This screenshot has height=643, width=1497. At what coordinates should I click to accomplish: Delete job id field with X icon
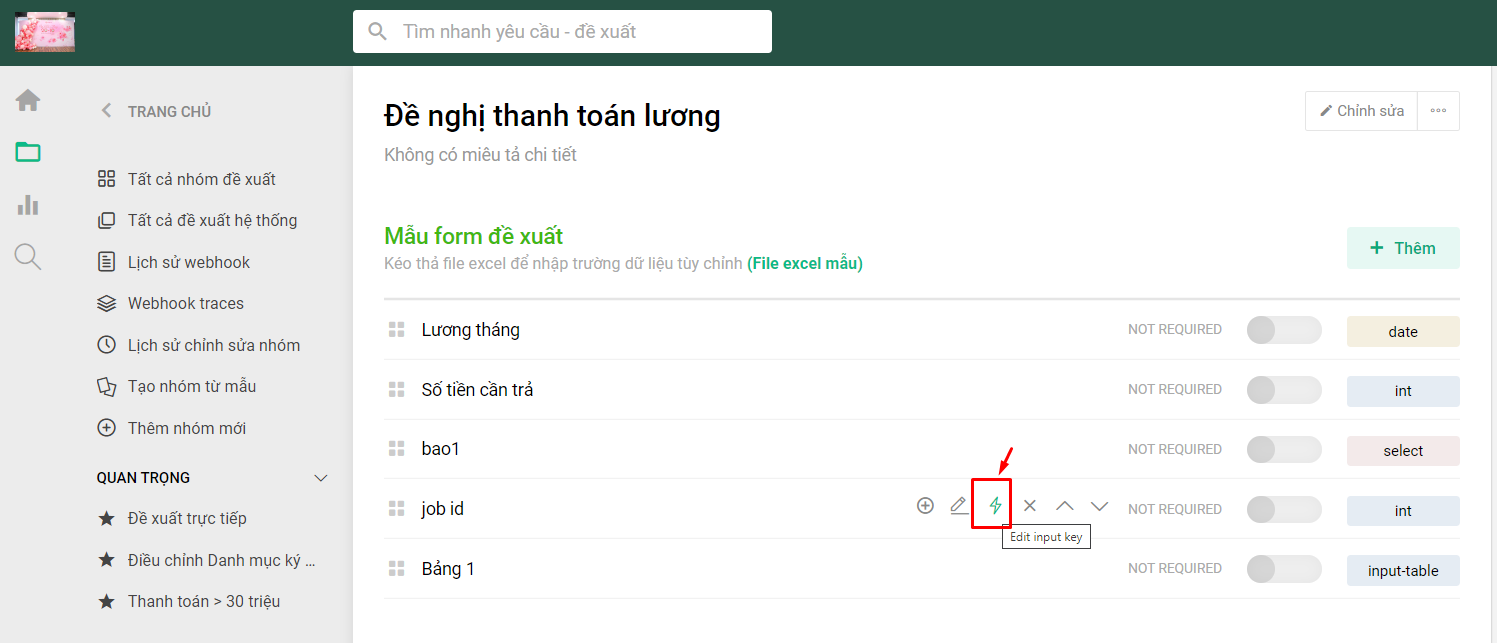pyautogui.click(x=1030, y=506)
